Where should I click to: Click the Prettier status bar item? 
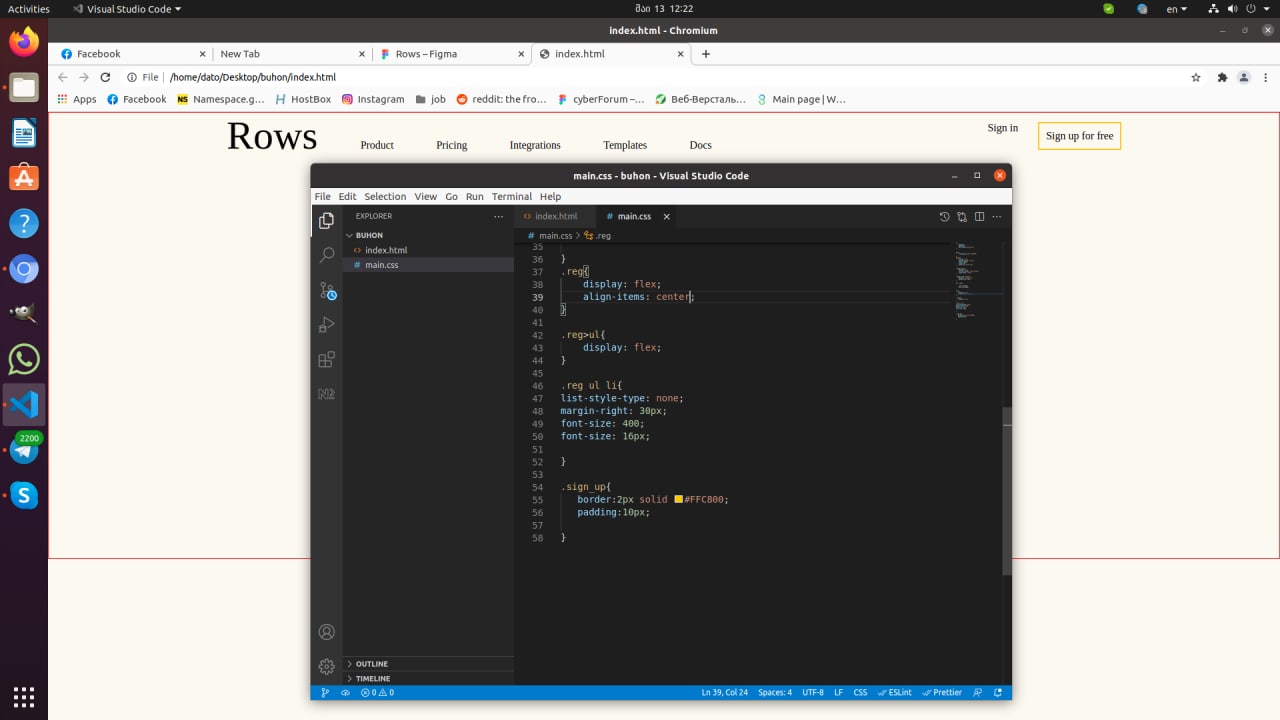[x=942, y=692]
